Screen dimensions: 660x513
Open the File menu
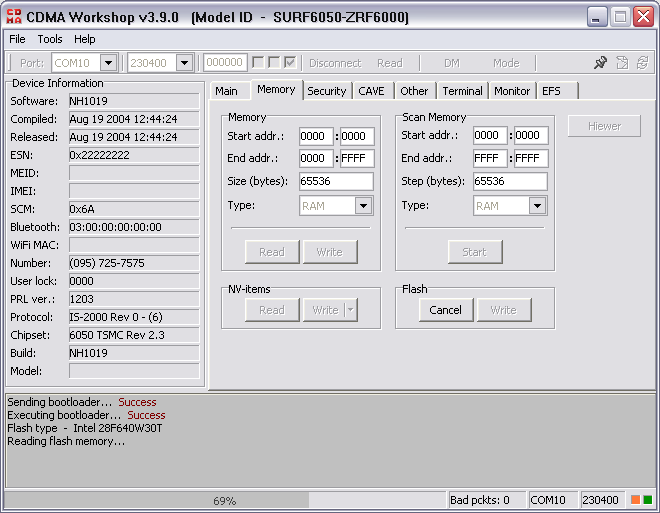17,39
